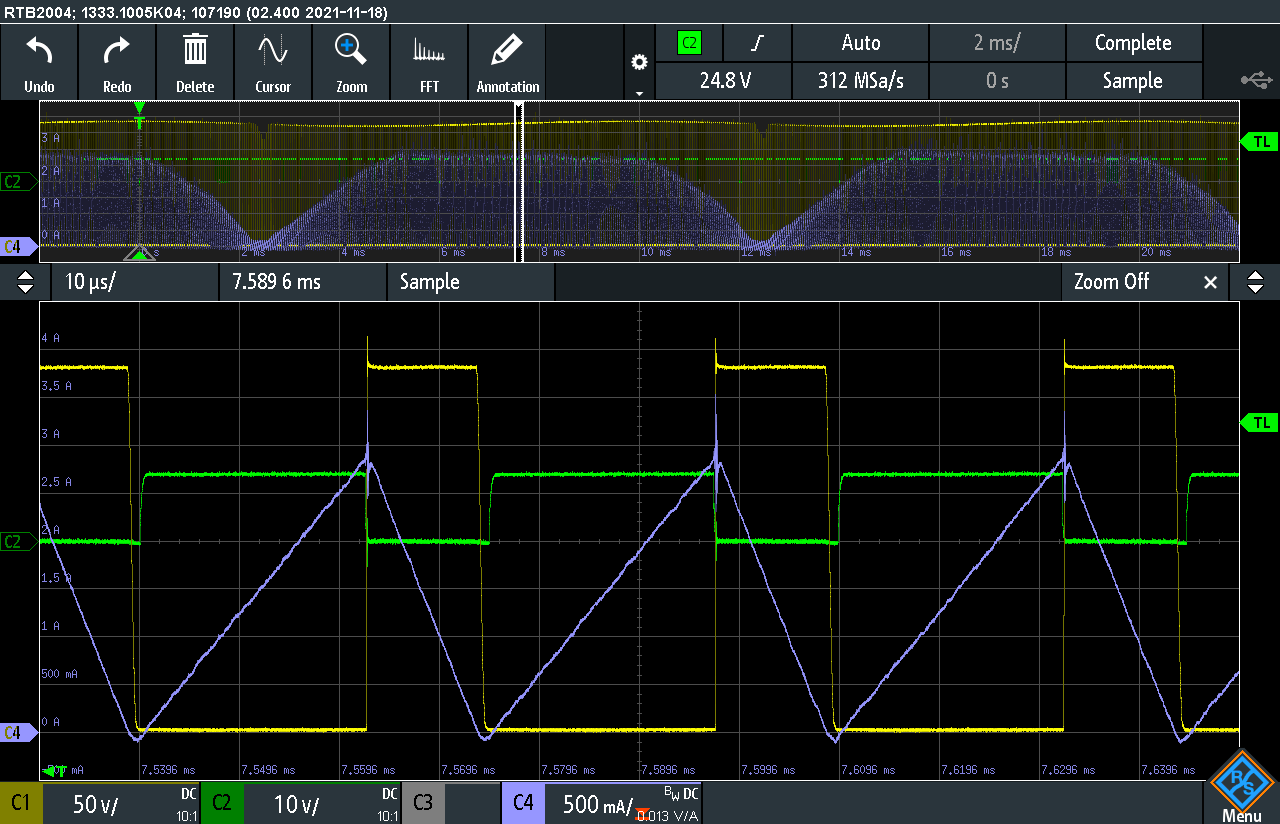Toggle channel C4 current probe display

[522, 803]
